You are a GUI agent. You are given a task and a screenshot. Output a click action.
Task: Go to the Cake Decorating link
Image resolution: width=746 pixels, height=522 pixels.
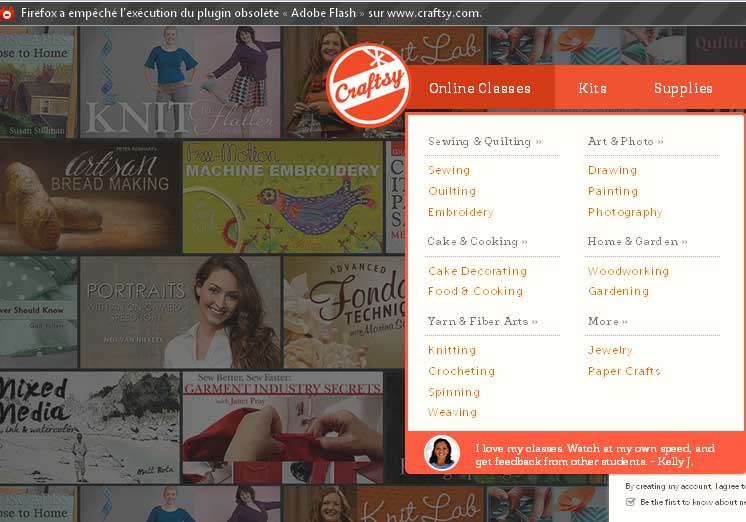(x=477, y=271)
